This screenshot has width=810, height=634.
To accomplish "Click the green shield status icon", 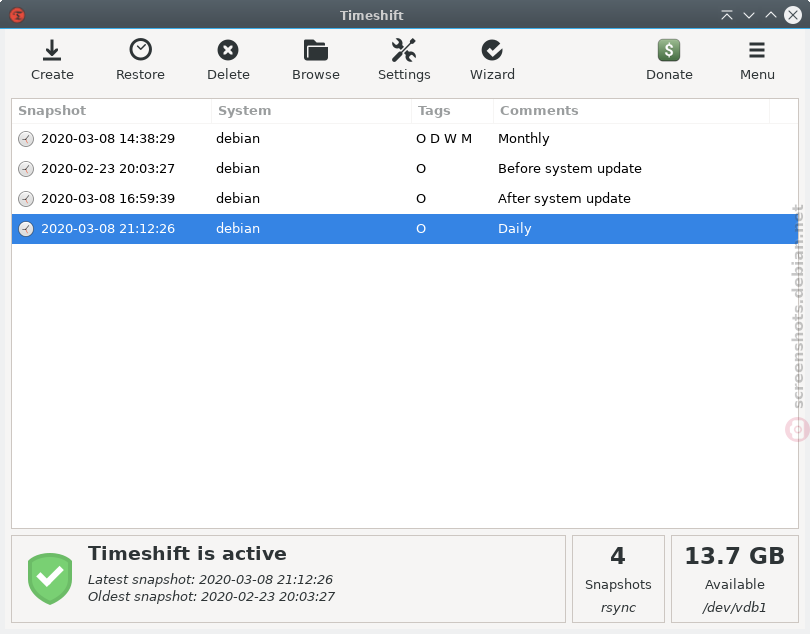I will (x=50, y=579).
